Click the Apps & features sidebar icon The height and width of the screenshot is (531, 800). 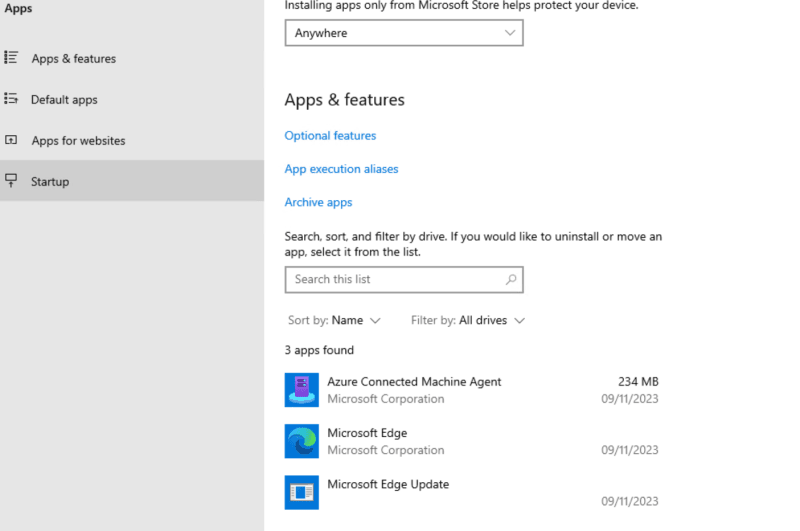tap(11, 58)
